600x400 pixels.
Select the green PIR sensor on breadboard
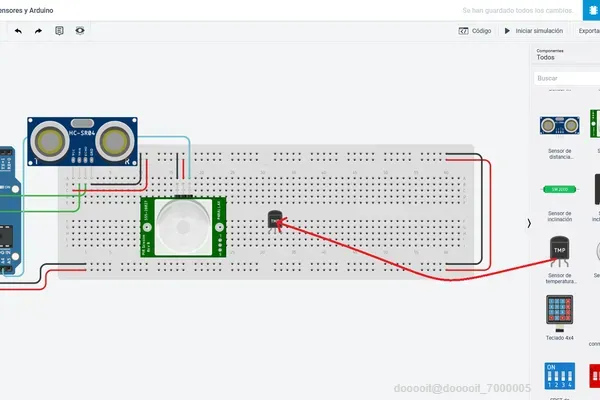tap(183, 227)
